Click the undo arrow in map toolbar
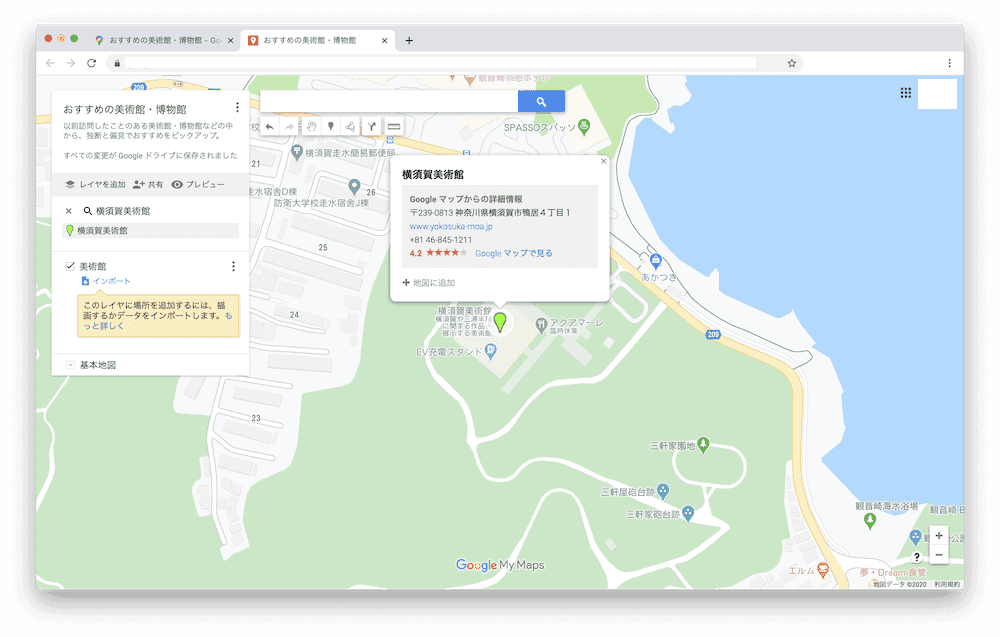This screenshot has width=1000, height=637. coord(270,126)
